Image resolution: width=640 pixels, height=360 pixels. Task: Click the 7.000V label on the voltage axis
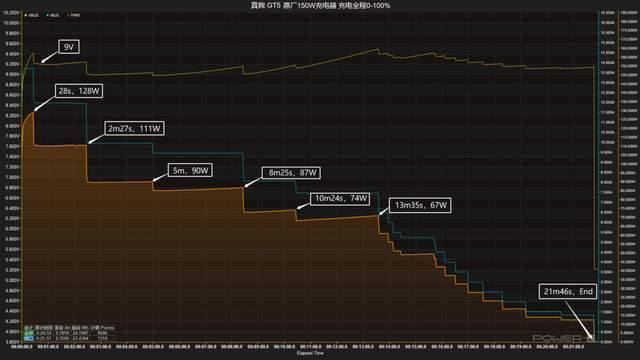tap(12, 177)
